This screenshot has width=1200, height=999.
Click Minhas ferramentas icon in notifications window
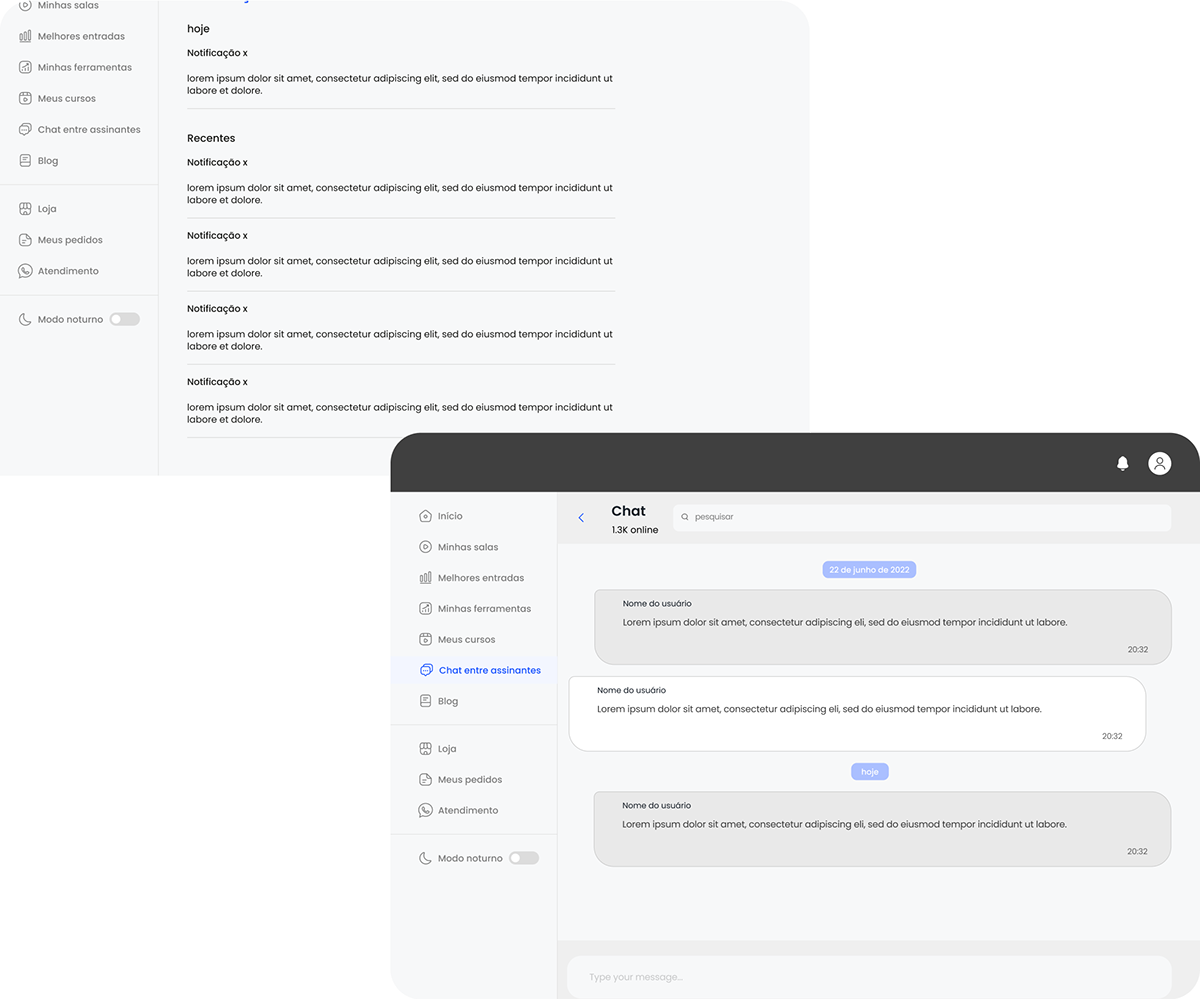pos(25,67)
